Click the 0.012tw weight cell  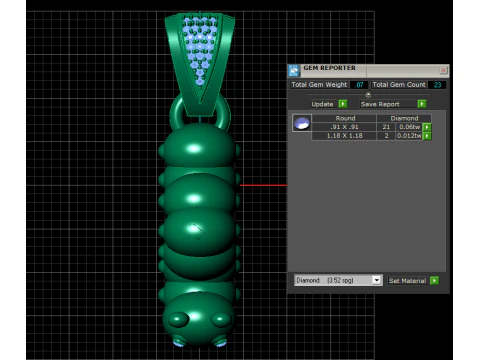(409, 136)
